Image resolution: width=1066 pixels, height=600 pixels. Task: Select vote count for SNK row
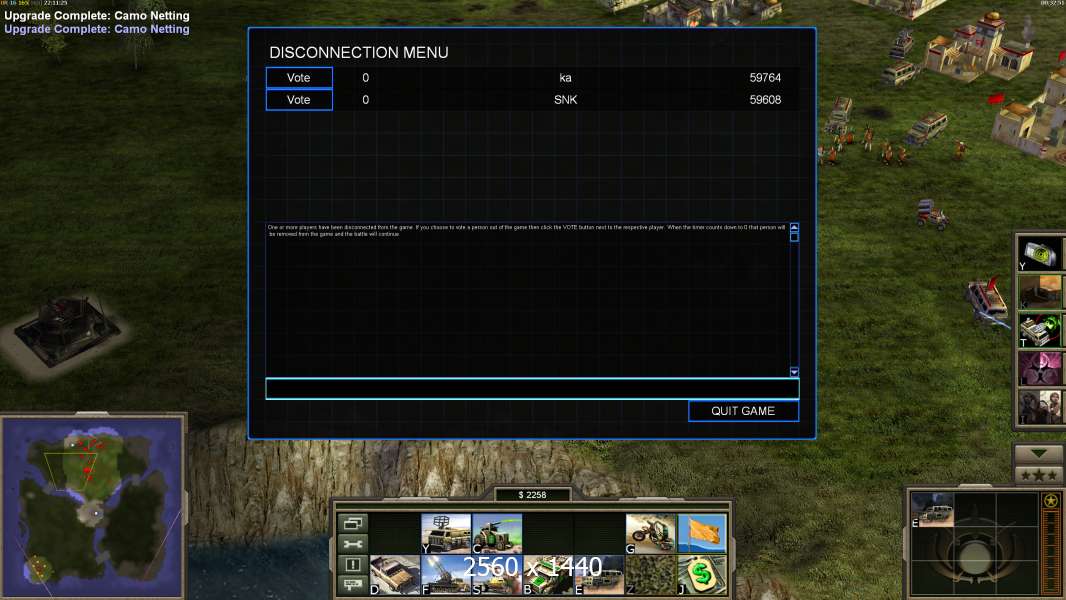[x=366, y=100]
